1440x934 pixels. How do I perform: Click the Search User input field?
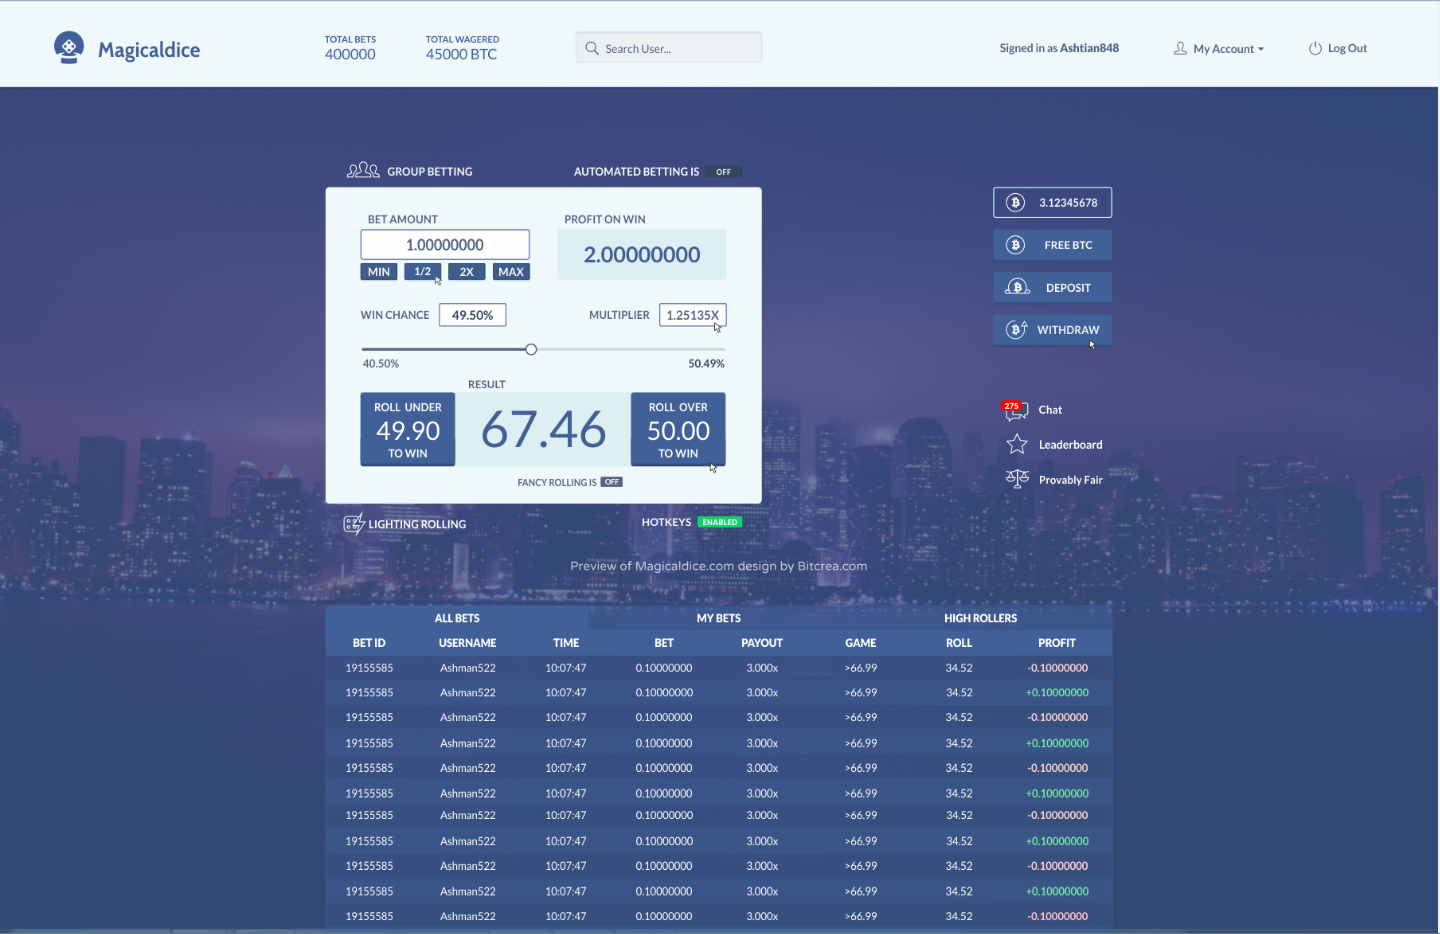(669, 48)
